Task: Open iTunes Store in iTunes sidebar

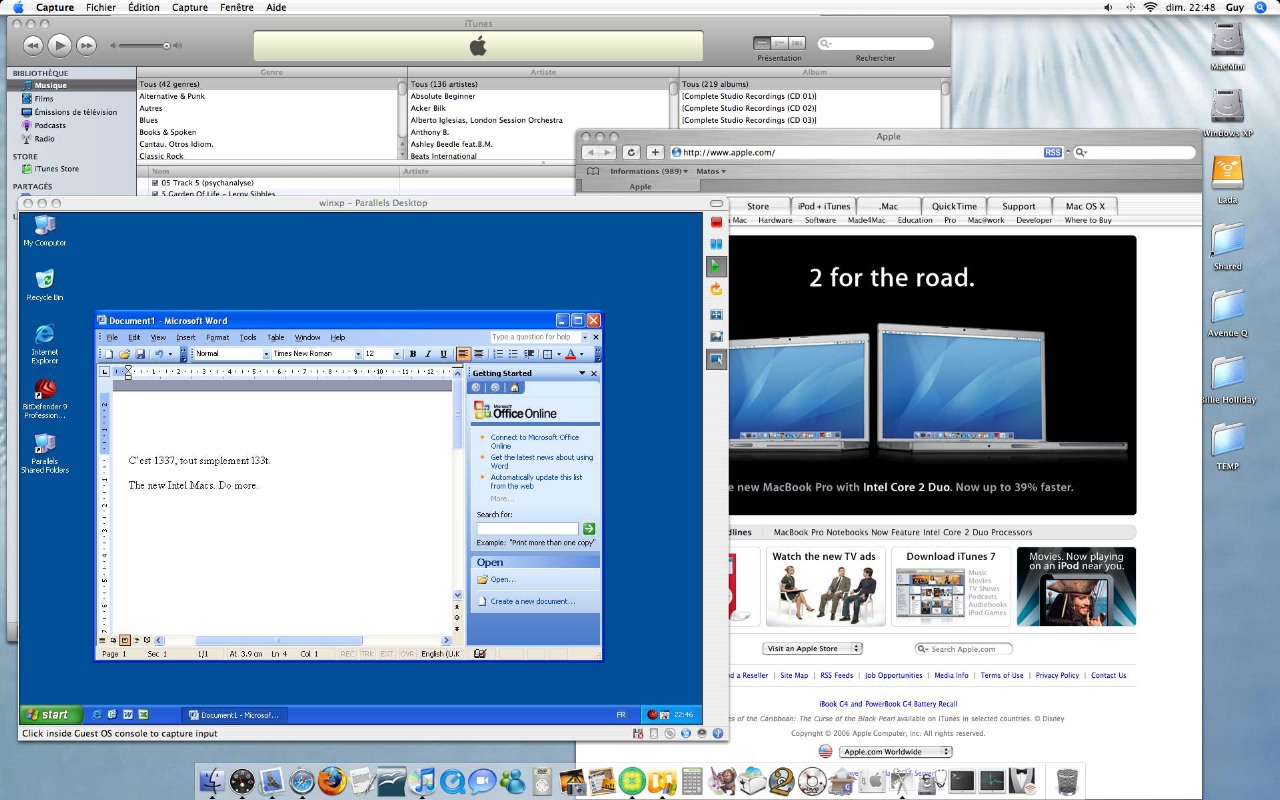Action: coord(56,169)
